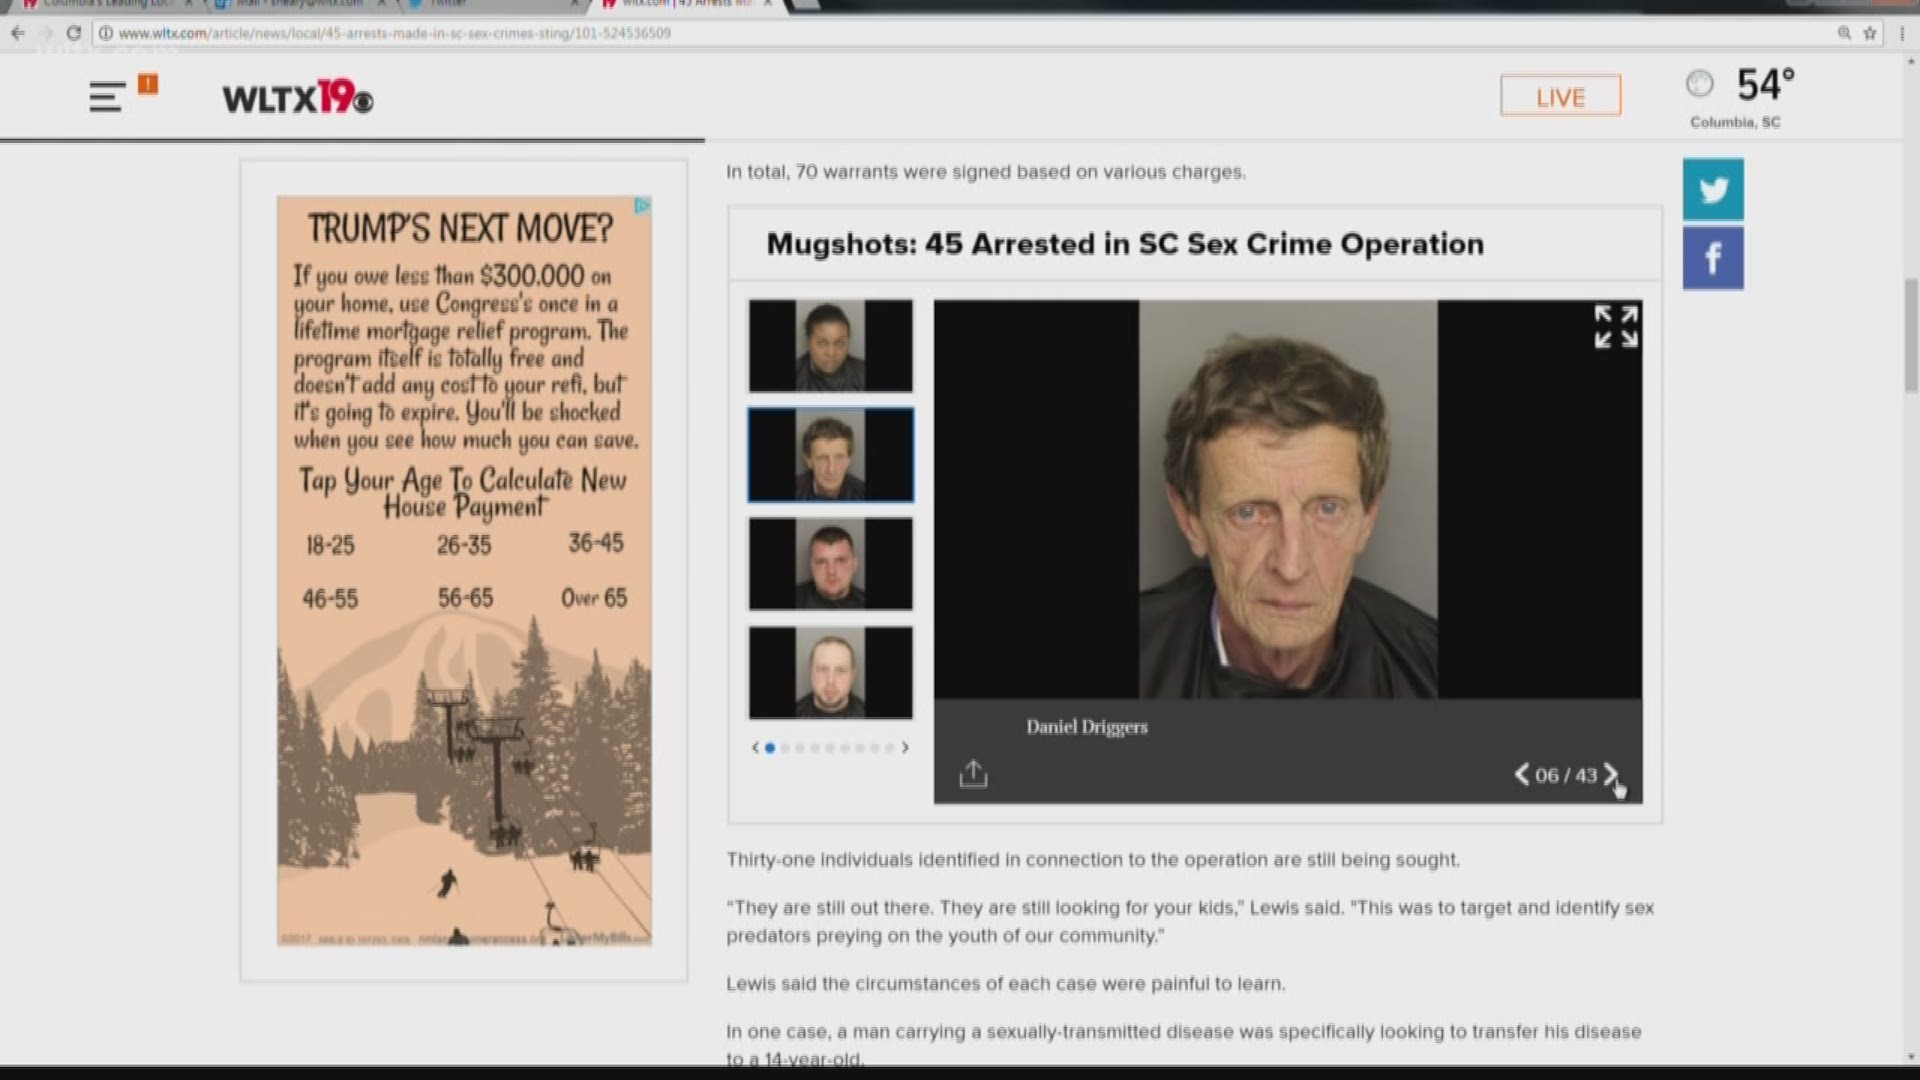1920x1080 pixels.
Task: Expand gallery to fullscreen
Action: click(1616, 327)
